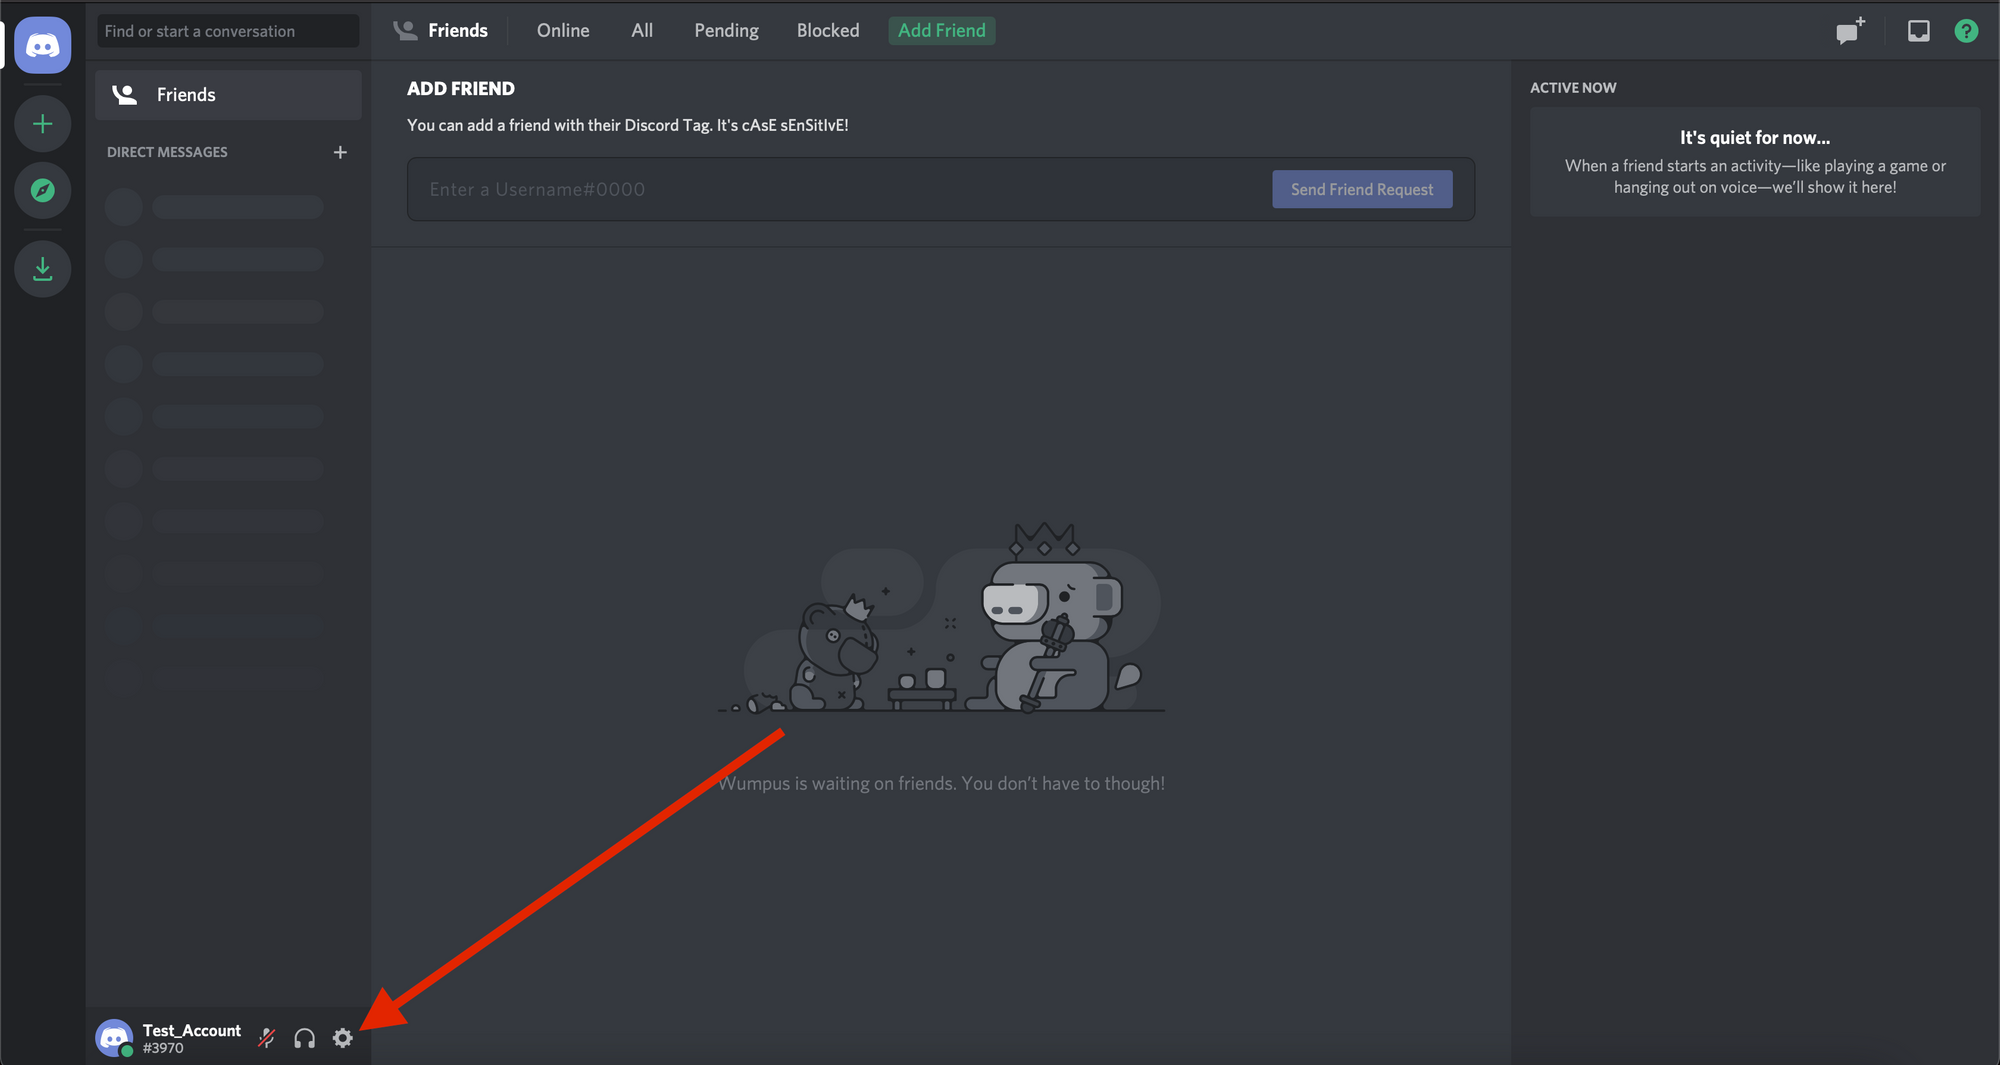The image size is (2000, 1065).
Task: Add a server with the plus icon
Action: (43, 124)
